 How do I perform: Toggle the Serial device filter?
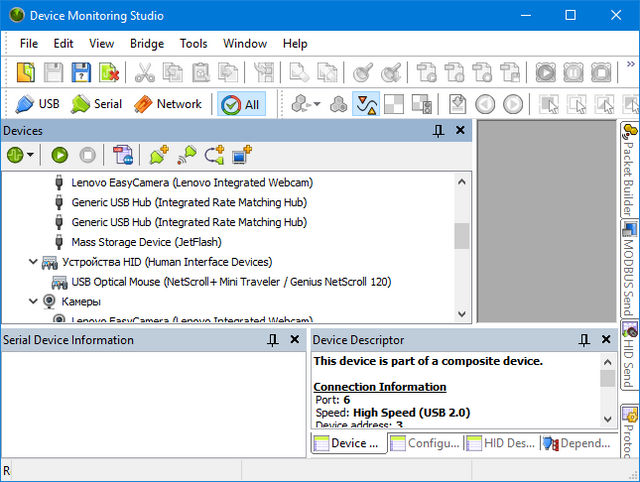(97, 104)
